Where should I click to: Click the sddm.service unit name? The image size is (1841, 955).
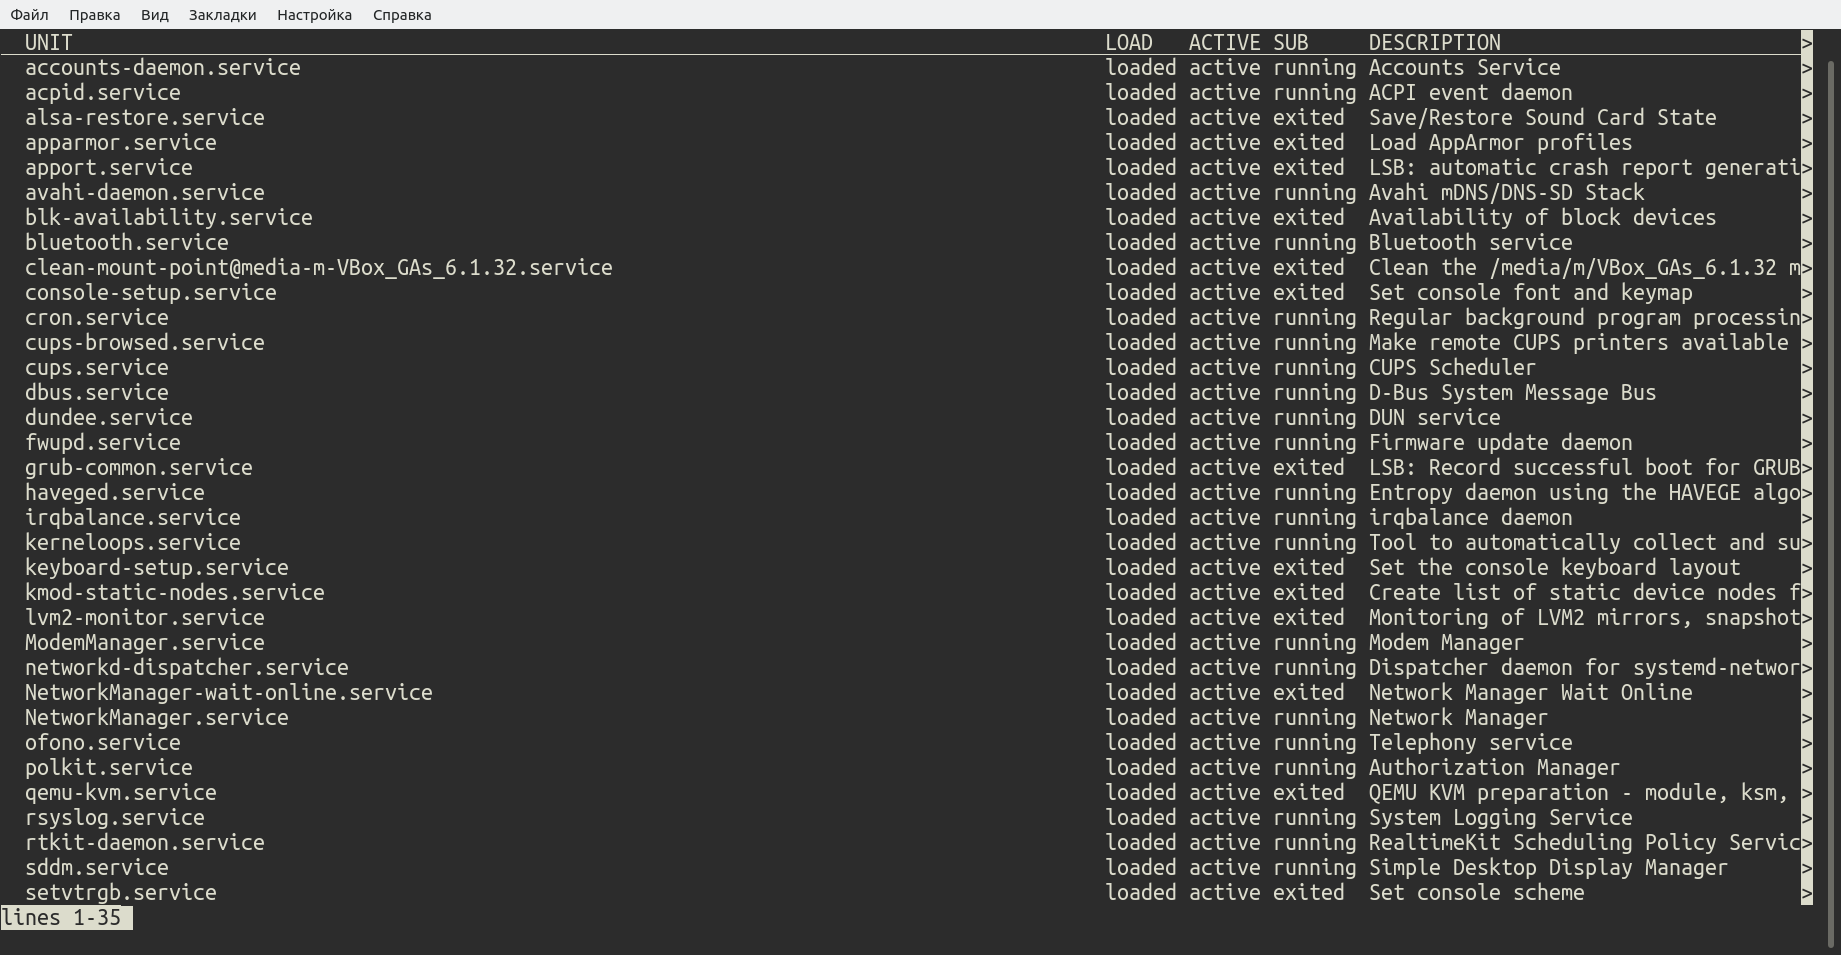96,868
